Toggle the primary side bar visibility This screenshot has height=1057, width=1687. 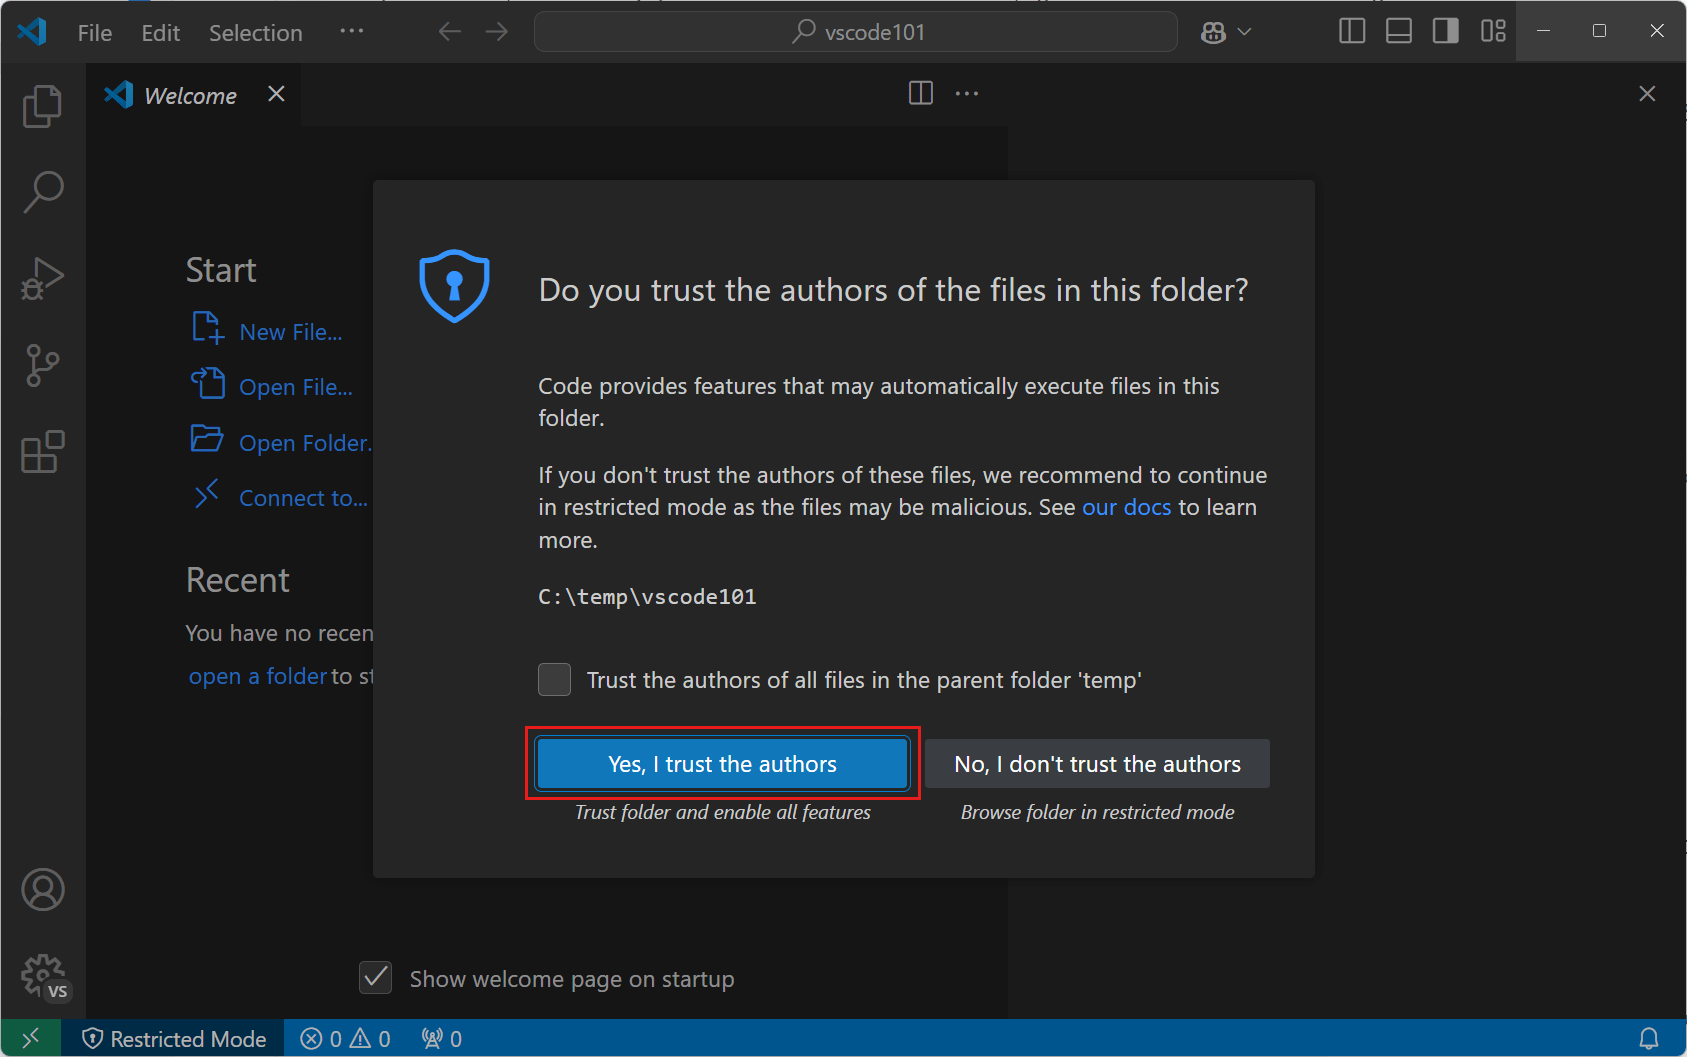point(1351,31)
